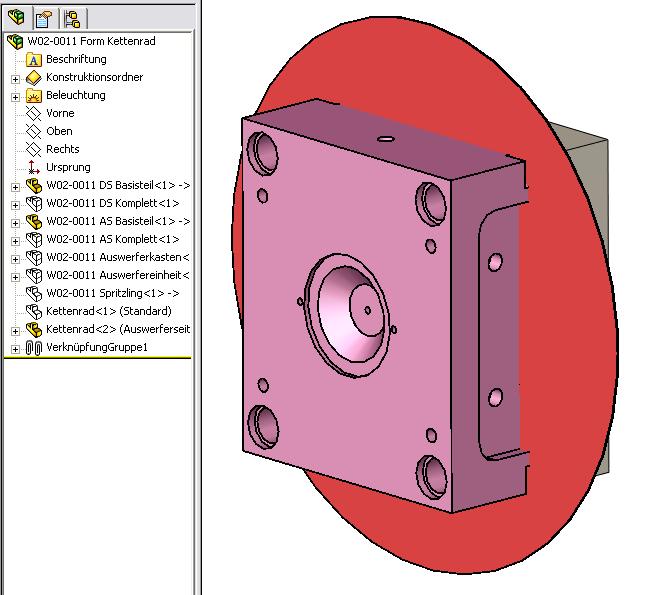Expand the W02-0011 Auswerferkasten node

(x=15, y=259)
